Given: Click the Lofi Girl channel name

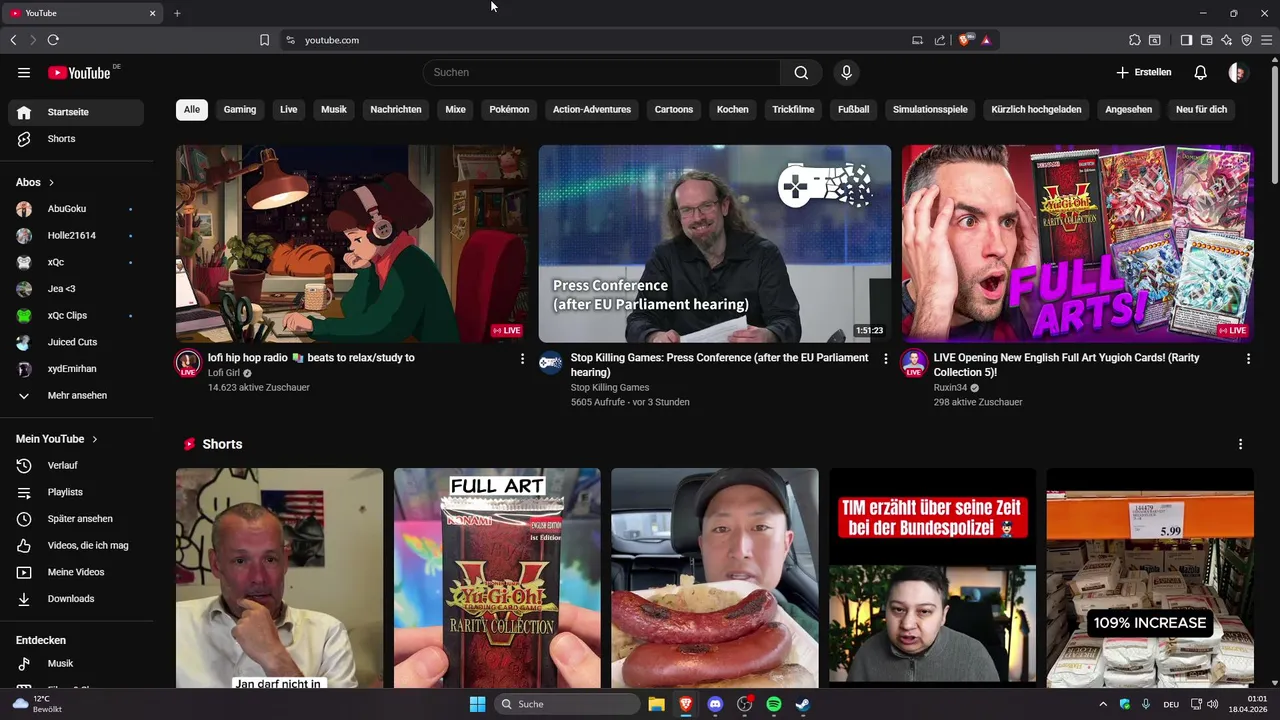Looking at the screenshot, I should coord(224,373).
